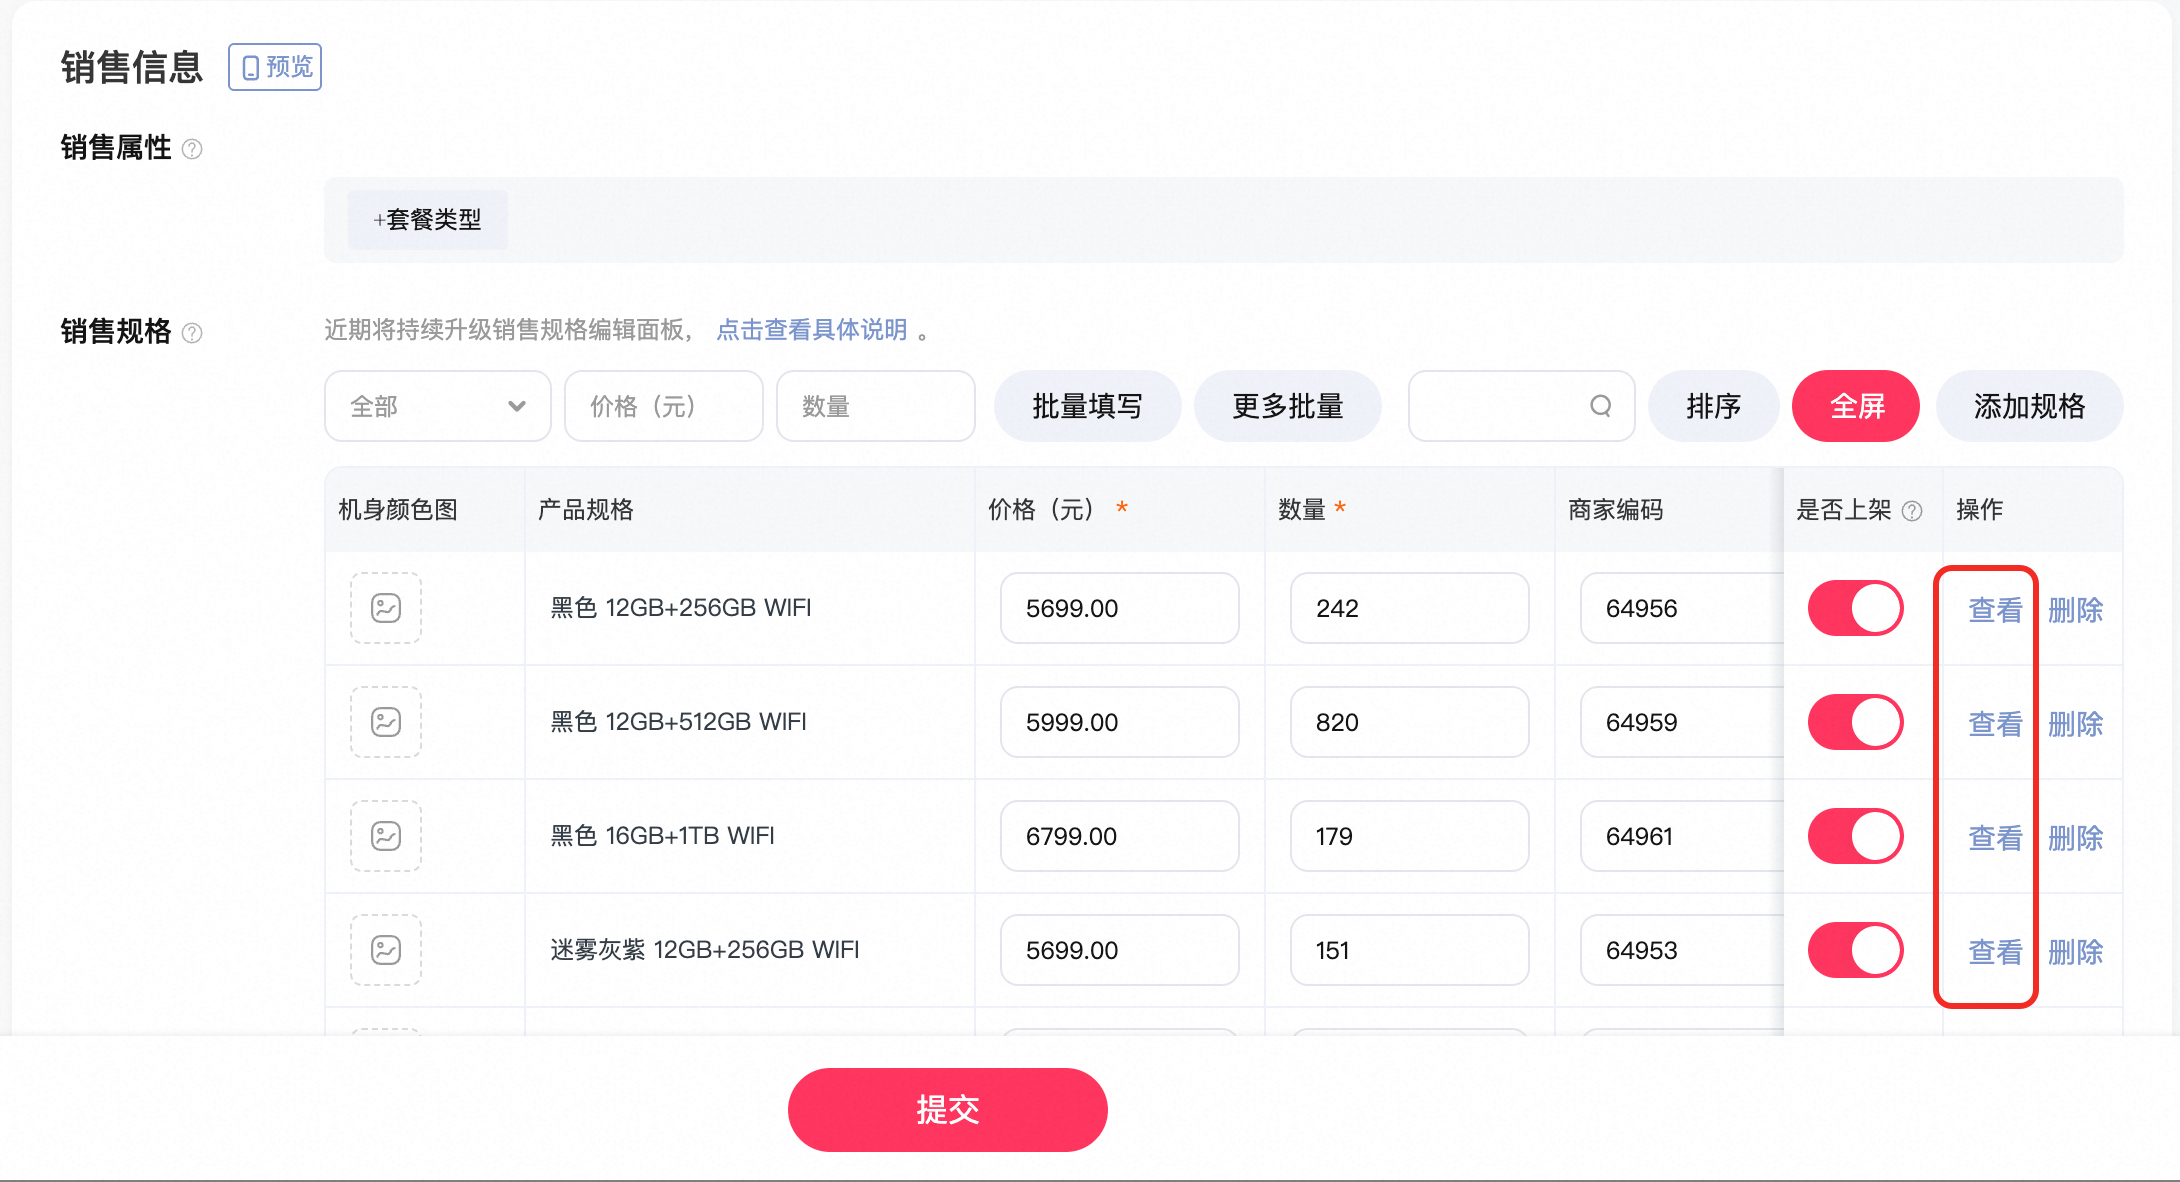Turn off shelf toggle for 黑色 16GB+1TB WIFI
2180x1182 pixels.
click(x=1855, y=836)
